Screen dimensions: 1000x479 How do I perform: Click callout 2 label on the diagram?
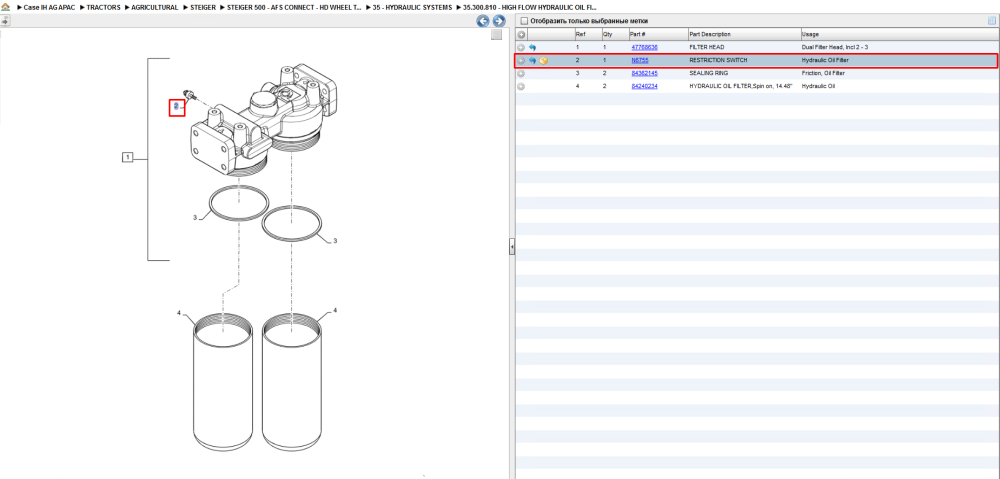(177, 108)
